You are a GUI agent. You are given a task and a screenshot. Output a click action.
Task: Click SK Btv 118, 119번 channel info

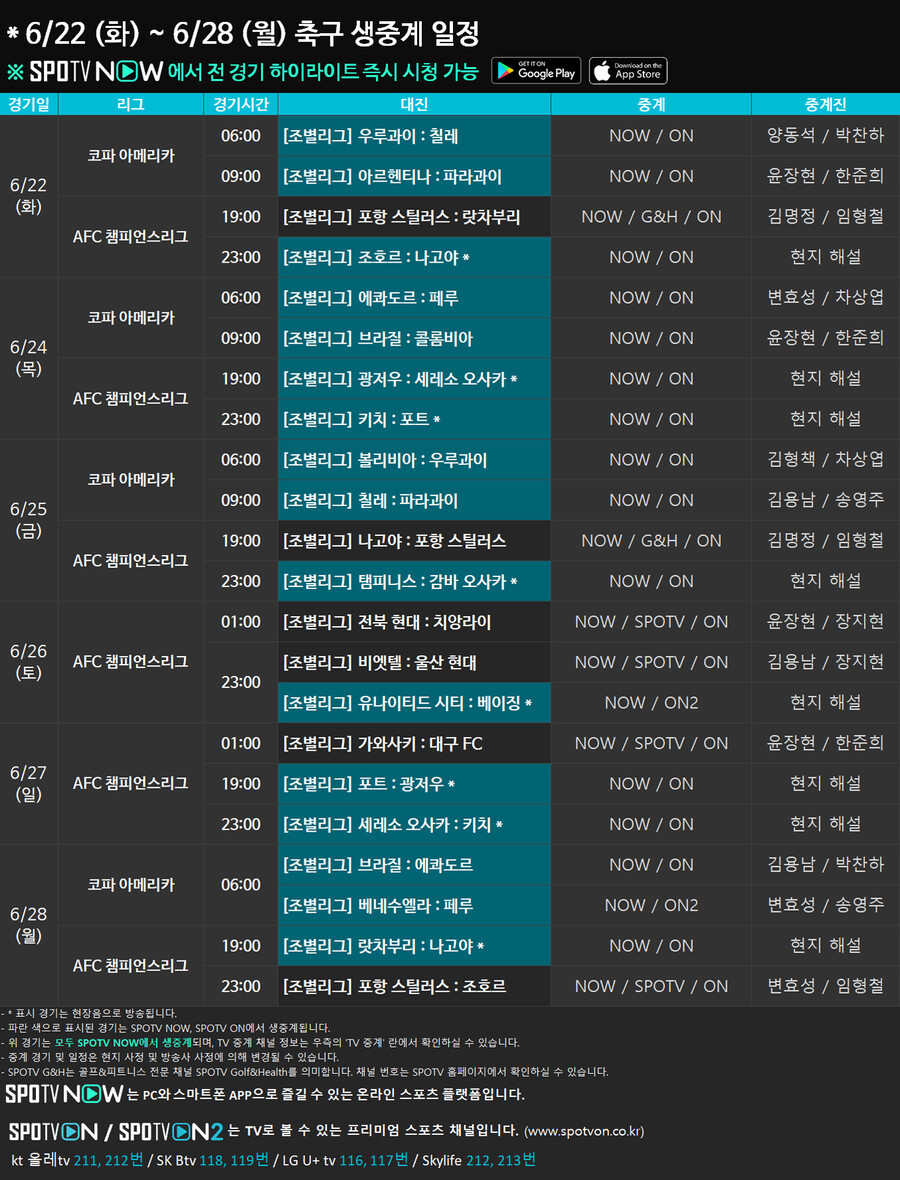(212, 1160)
